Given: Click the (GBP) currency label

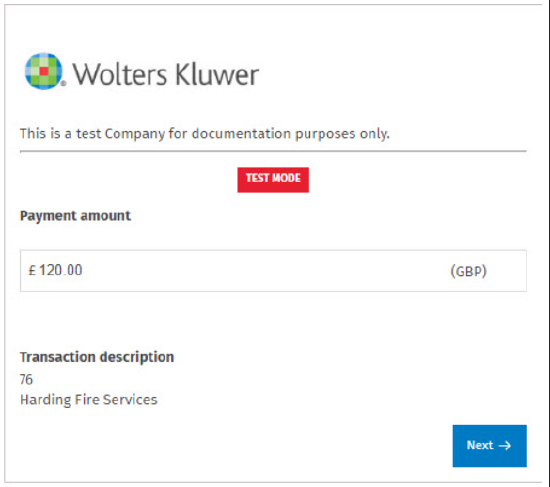Looking at the screenshot, I should point(468,271).
